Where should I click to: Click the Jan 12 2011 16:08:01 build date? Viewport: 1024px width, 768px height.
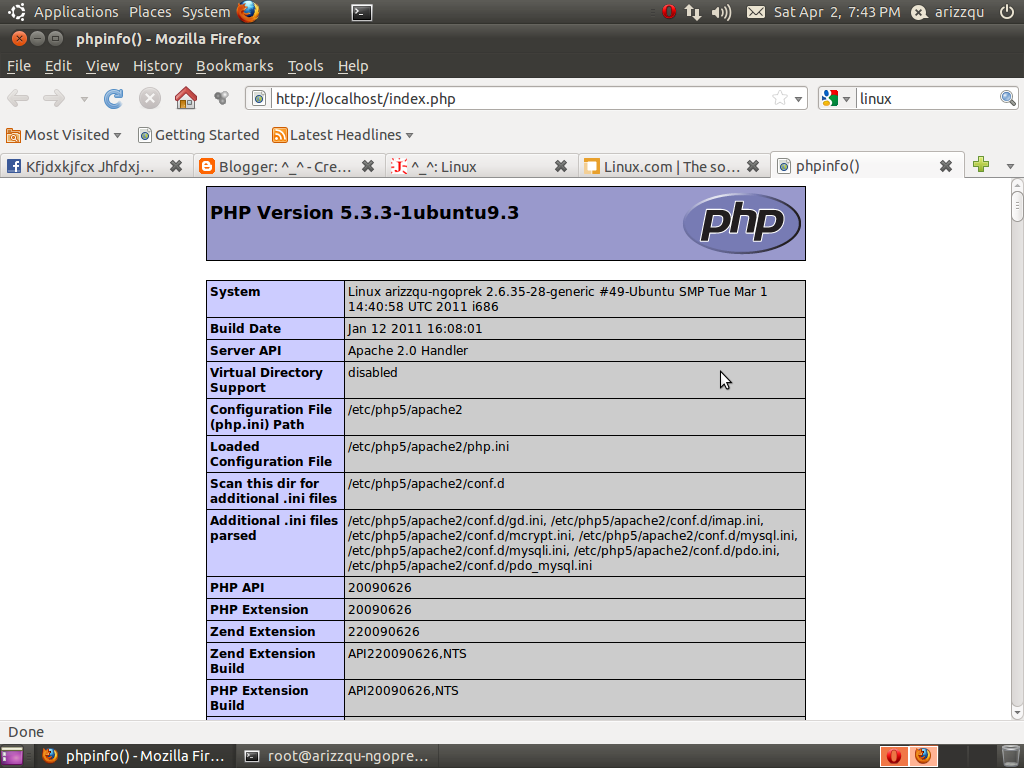[415, 328]
